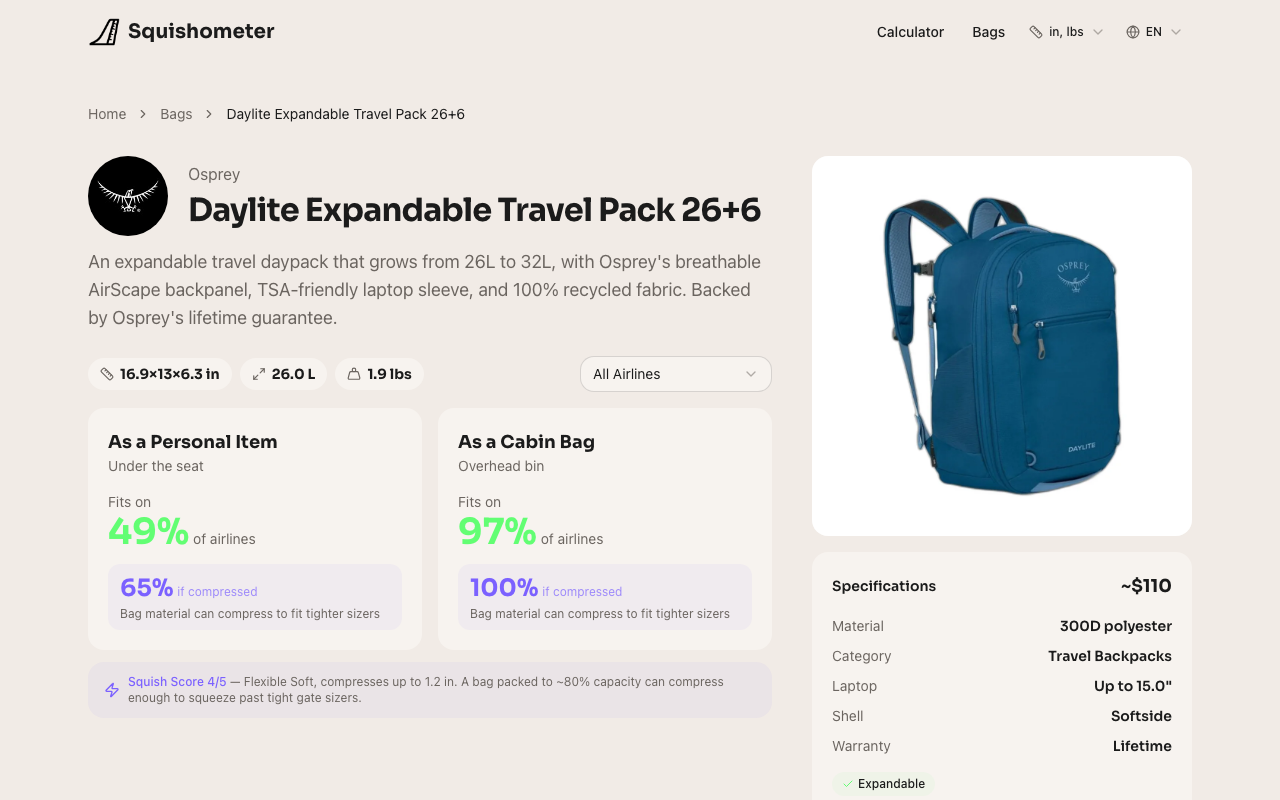
Task: Click the expand-arrows icon in volume chip
Action: pos(259,374)
